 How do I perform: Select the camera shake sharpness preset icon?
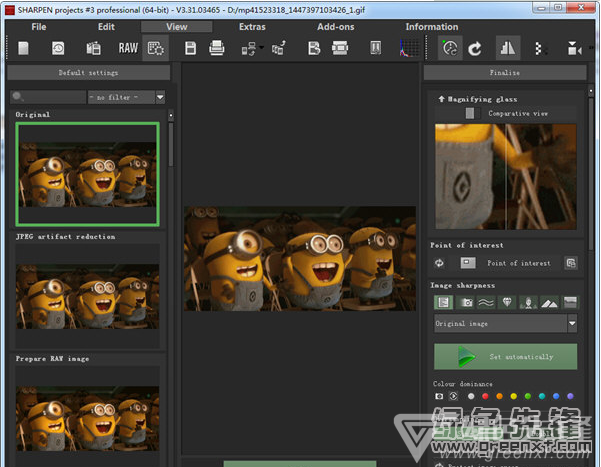click(466, 303)
